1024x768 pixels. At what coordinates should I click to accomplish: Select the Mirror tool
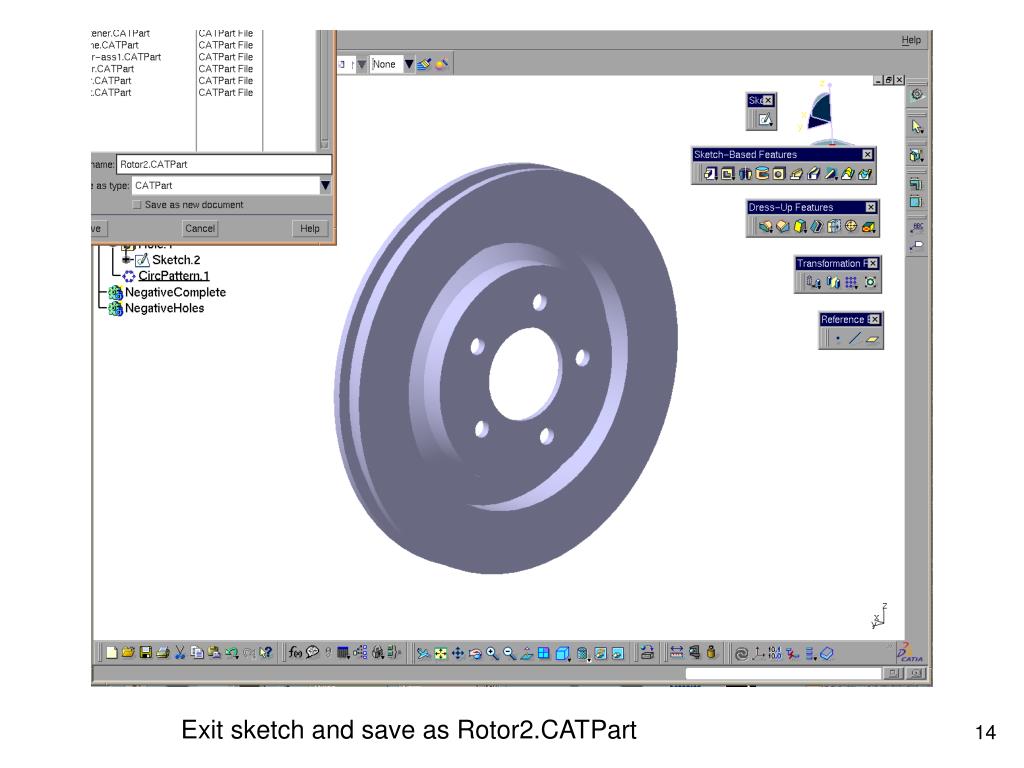coord(833,282)
